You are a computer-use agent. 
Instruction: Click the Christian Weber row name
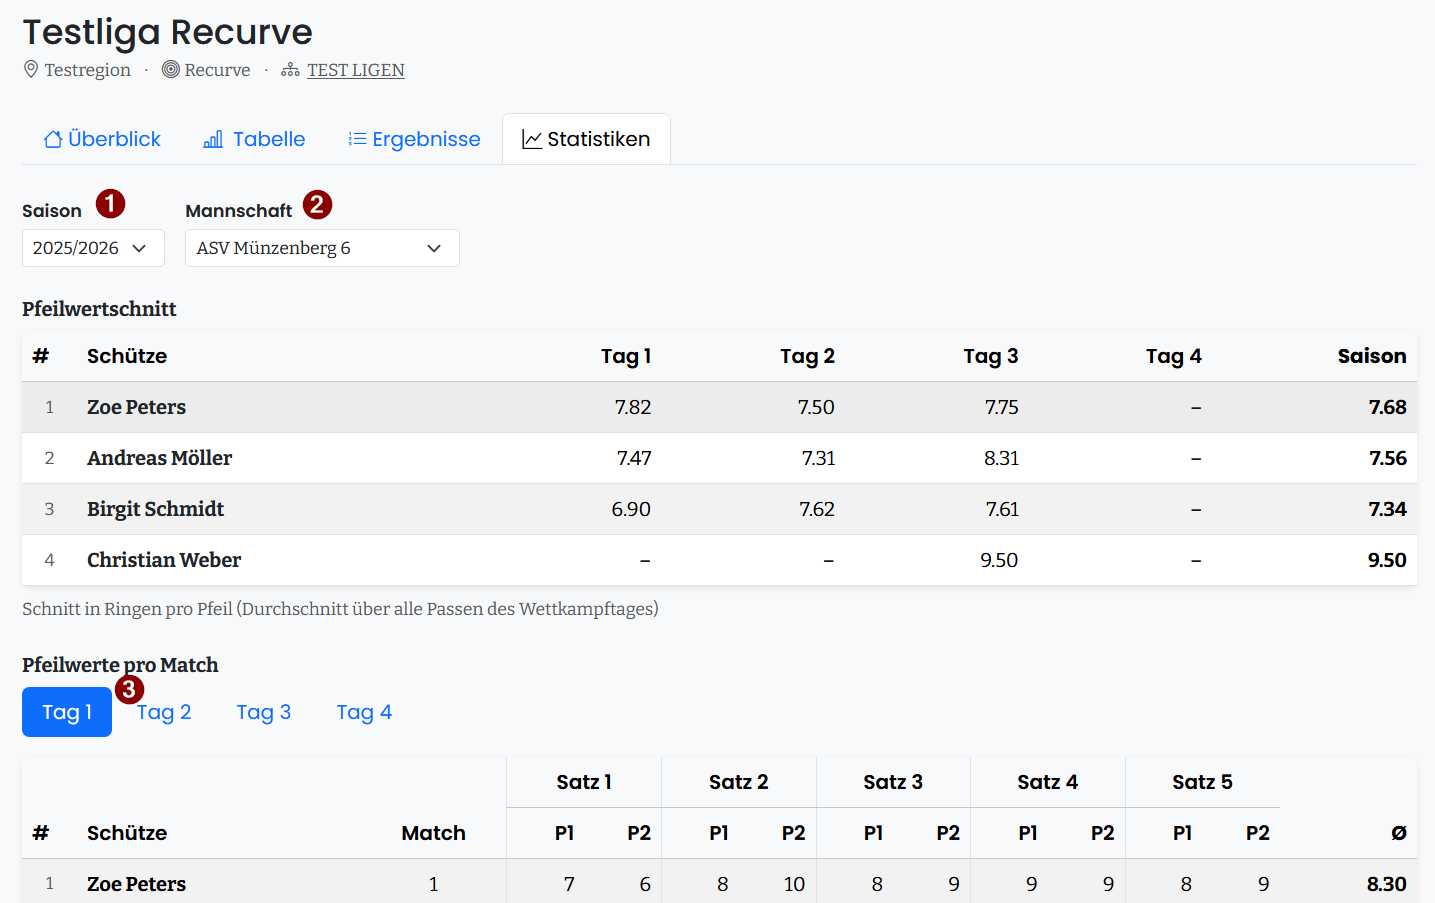(164, 560)
